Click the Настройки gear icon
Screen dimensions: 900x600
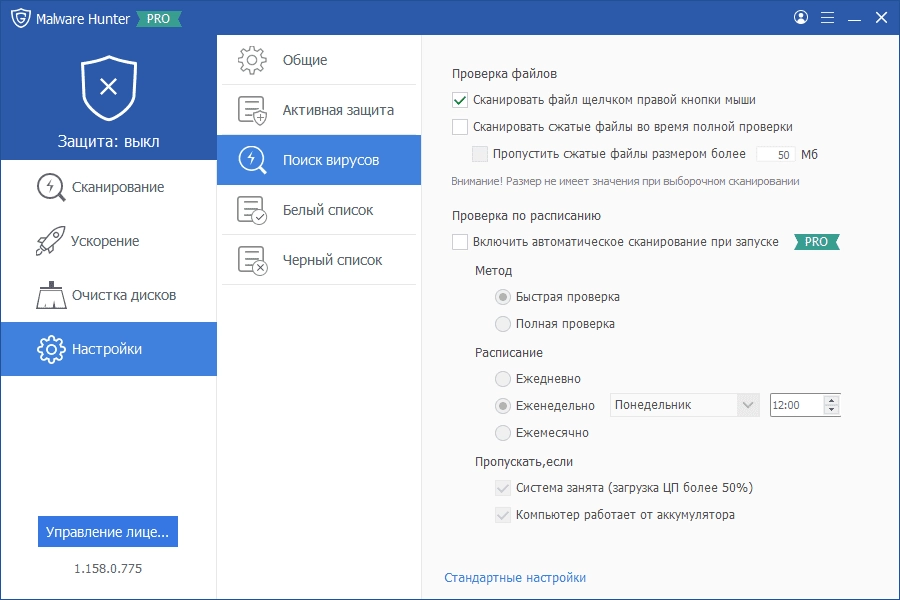tap(51, 349)
